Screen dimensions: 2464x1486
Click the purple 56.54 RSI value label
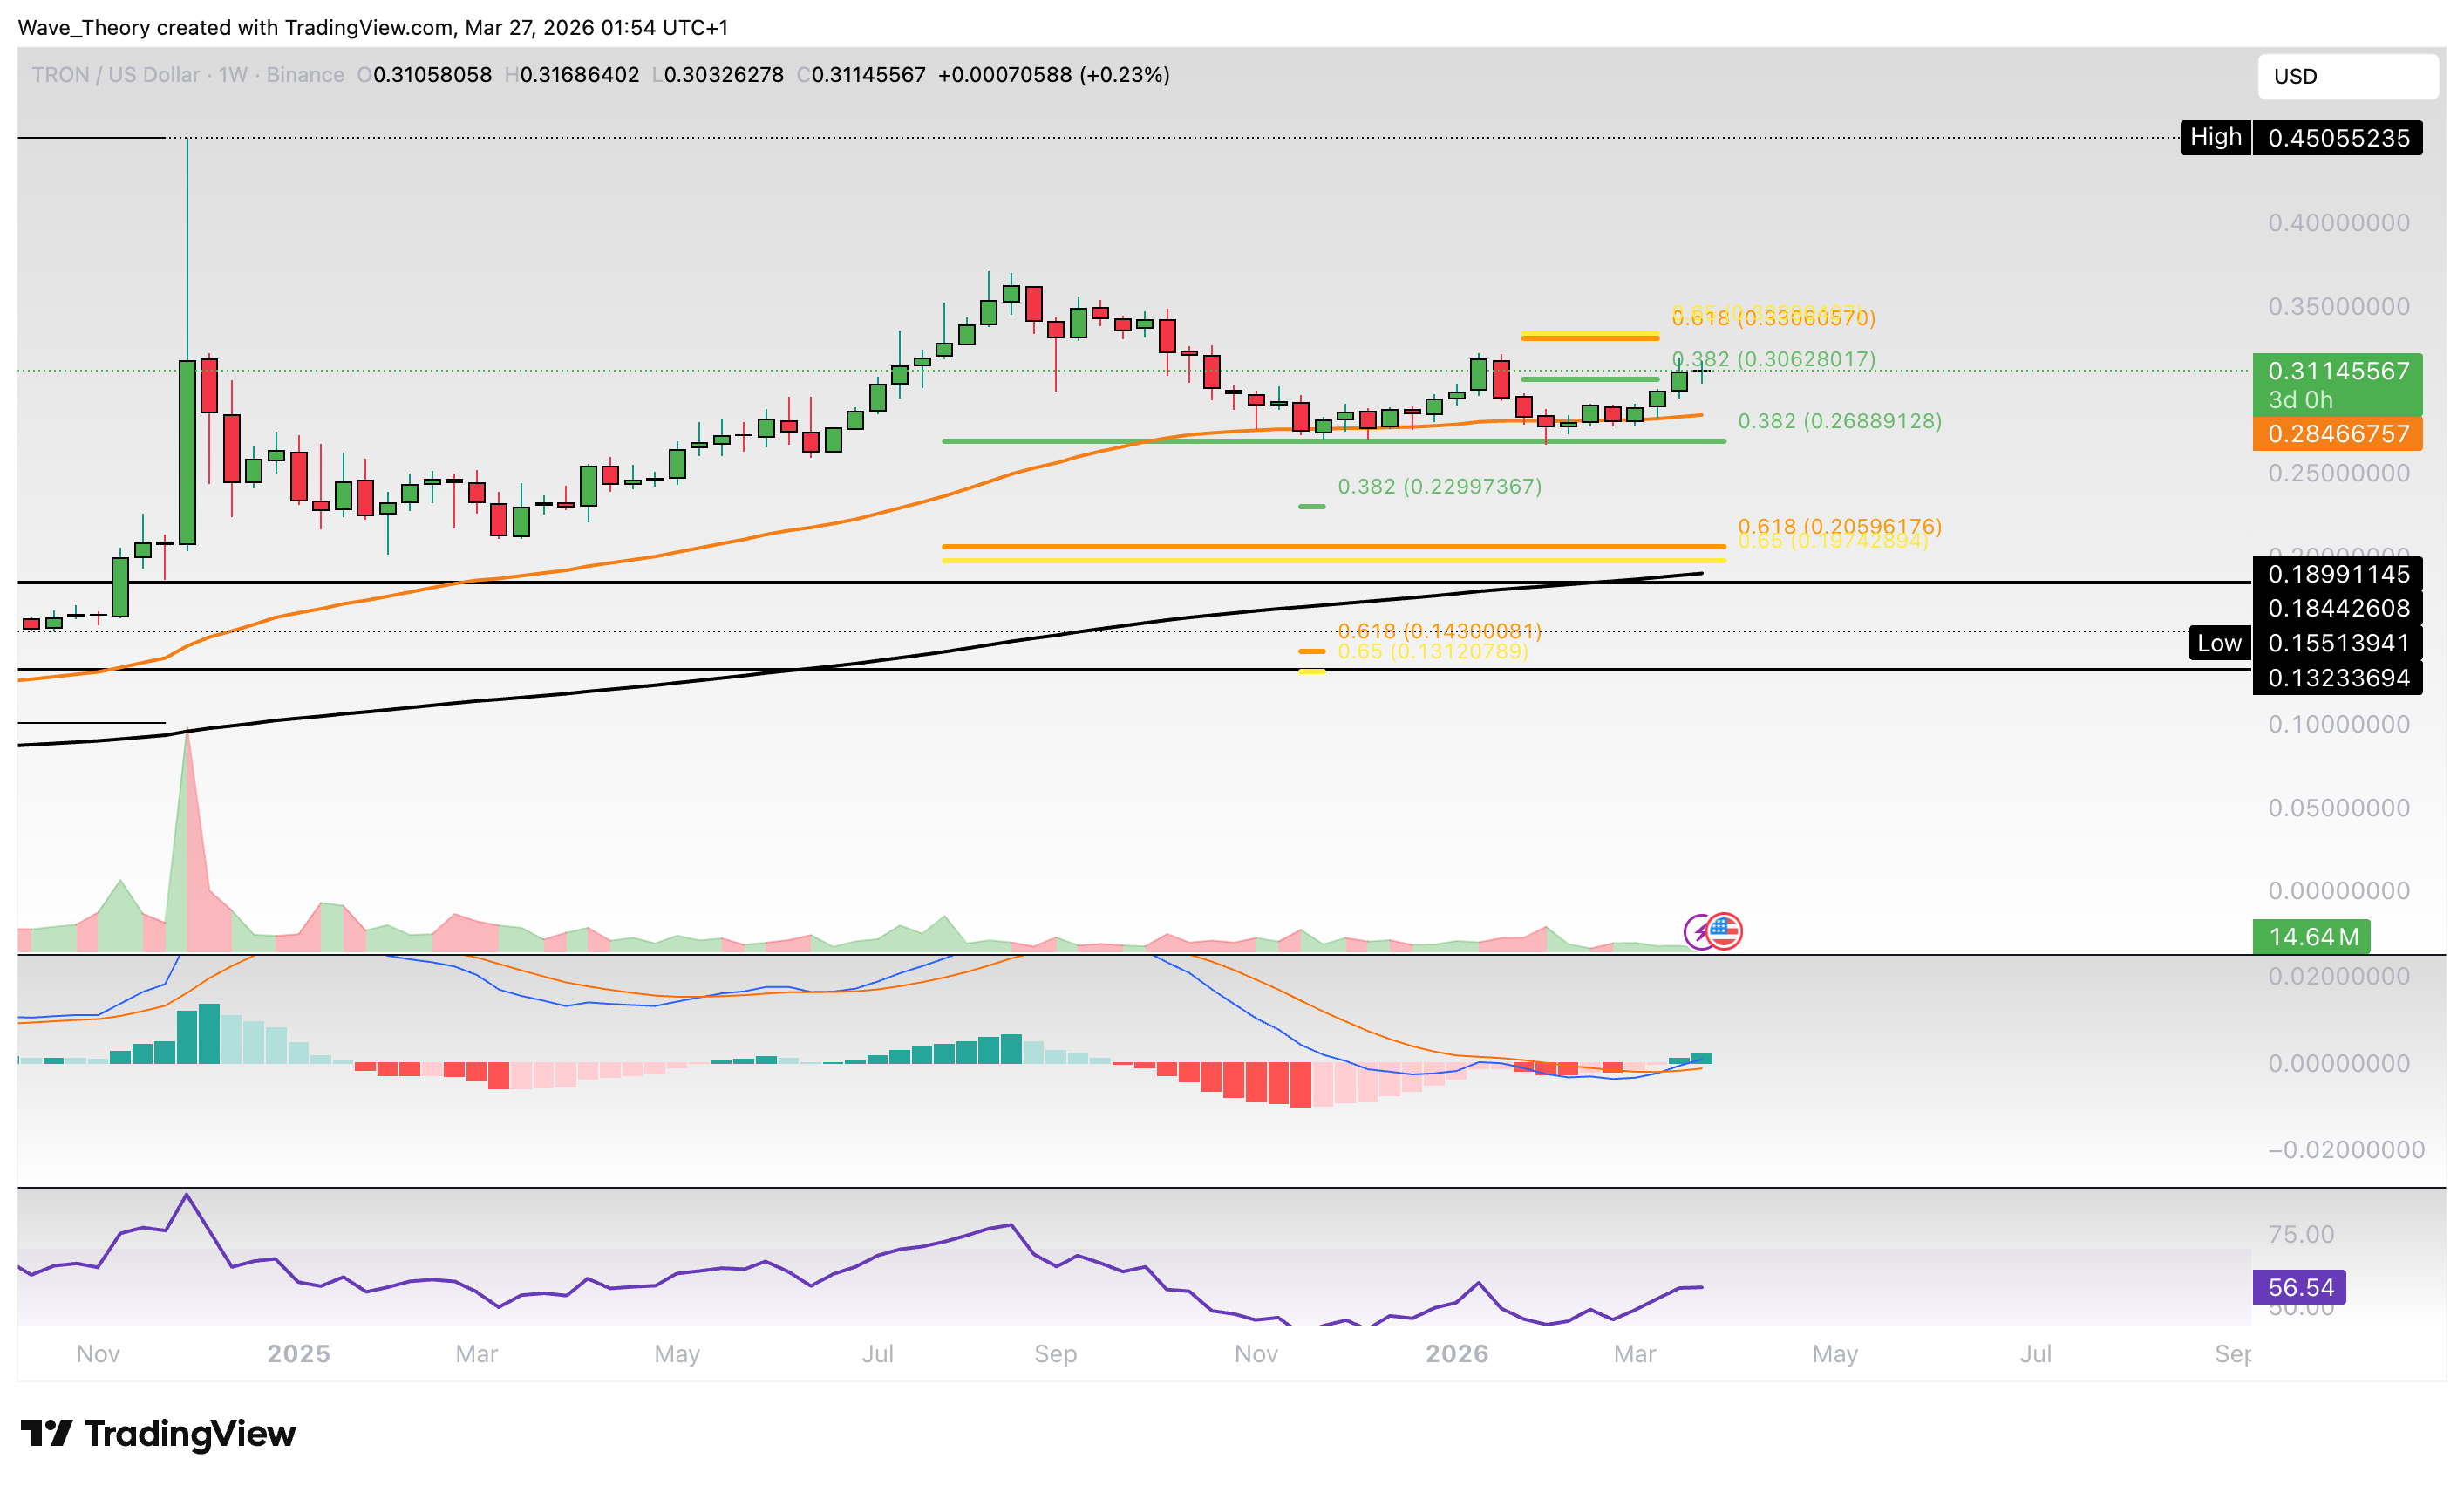pyautogui.click(x=2299, y=1286)
